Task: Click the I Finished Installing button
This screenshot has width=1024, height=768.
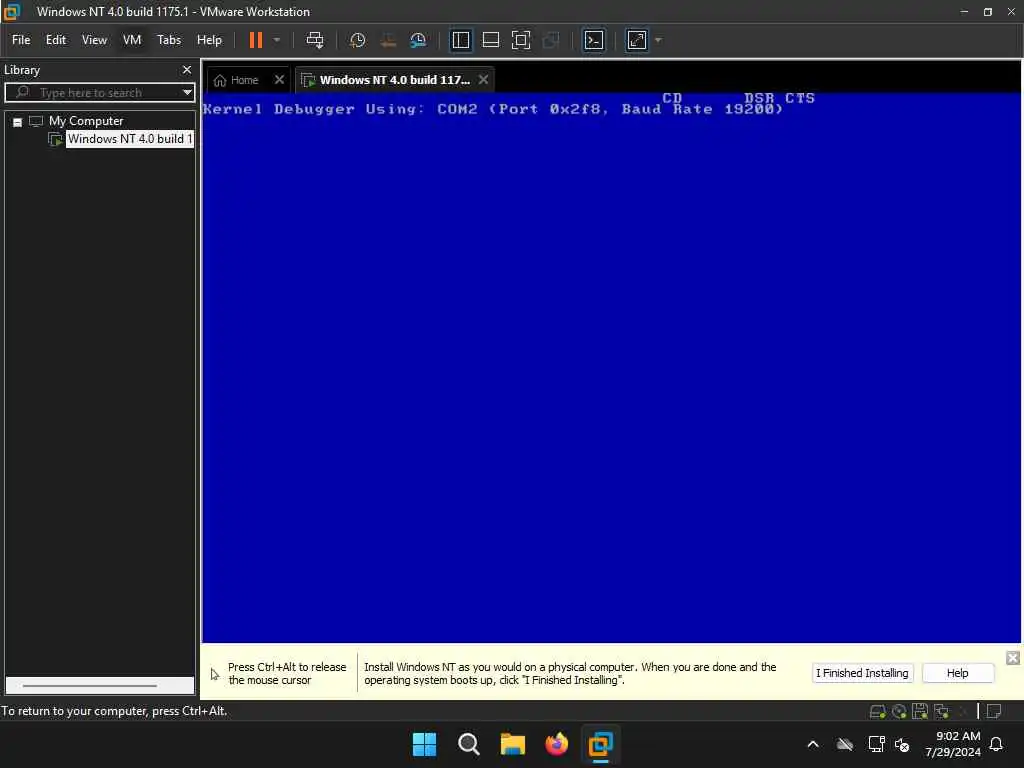Action: 862,673
